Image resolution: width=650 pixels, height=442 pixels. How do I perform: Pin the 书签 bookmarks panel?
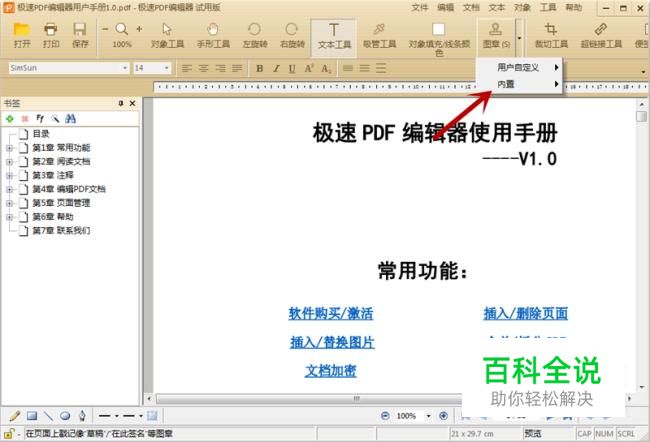click(x=121, y=103)
